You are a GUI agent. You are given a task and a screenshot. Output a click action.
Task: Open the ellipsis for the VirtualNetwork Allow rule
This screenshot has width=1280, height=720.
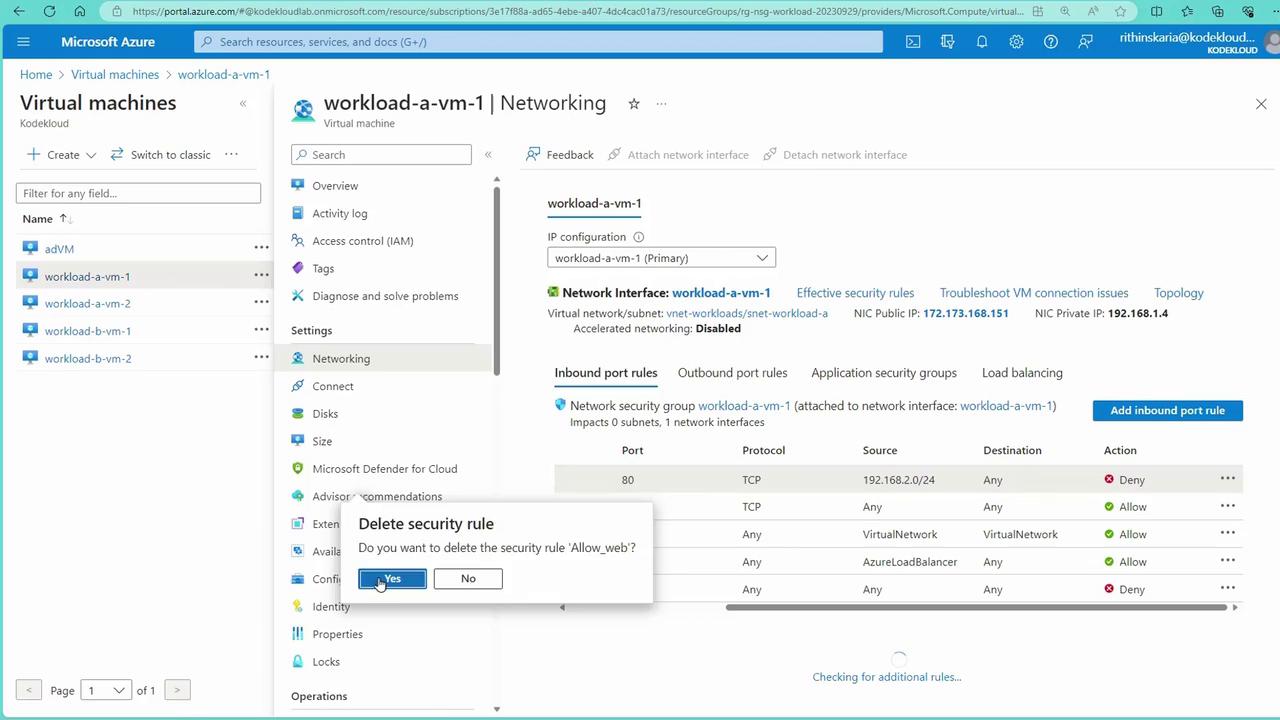coord(1227,534)
